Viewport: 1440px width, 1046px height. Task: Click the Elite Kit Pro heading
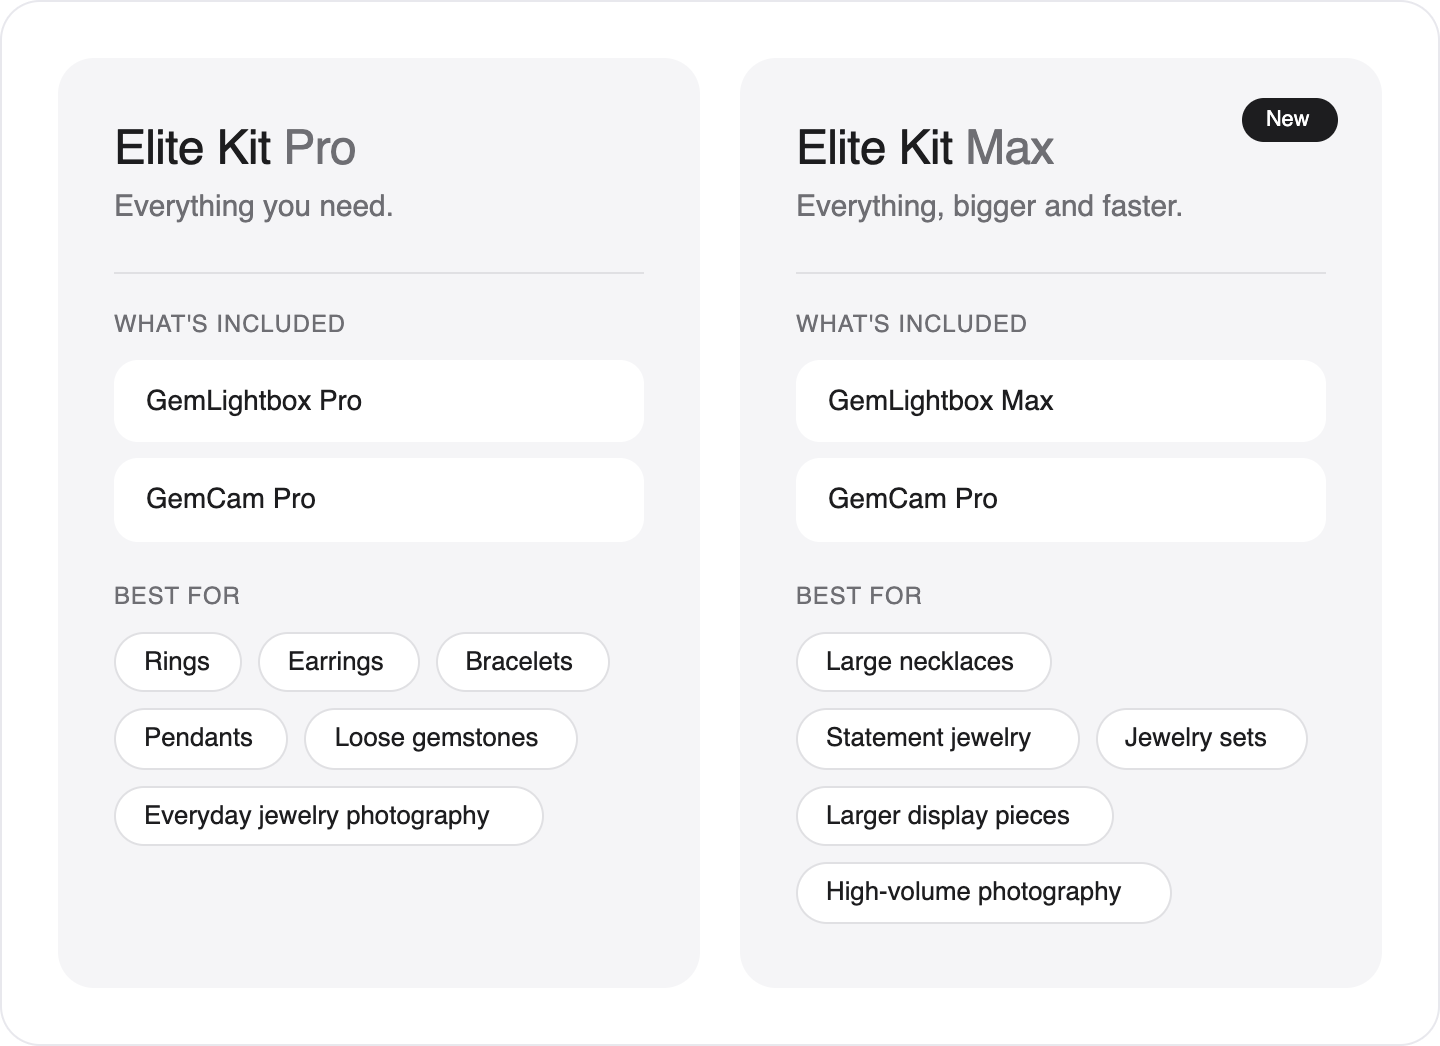point(235,148)
